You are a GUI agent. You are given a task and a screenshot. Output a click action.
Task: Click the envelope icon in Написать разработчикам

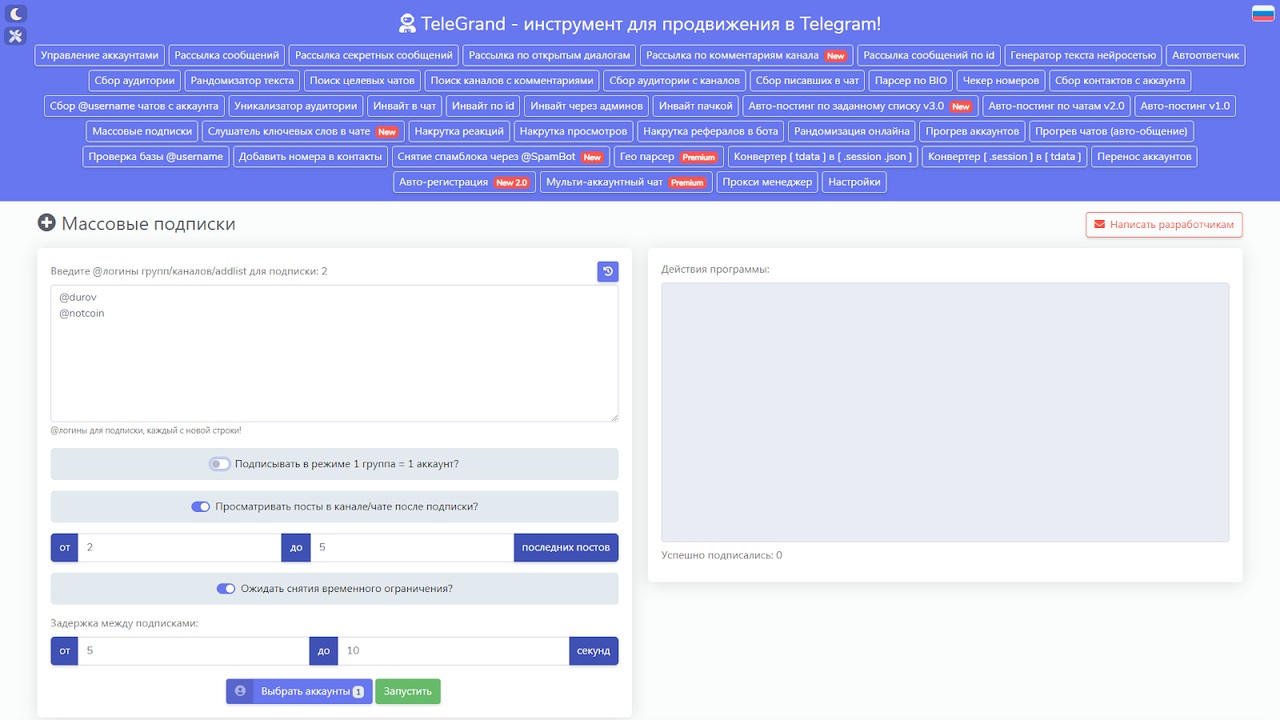coord(1101,224)
